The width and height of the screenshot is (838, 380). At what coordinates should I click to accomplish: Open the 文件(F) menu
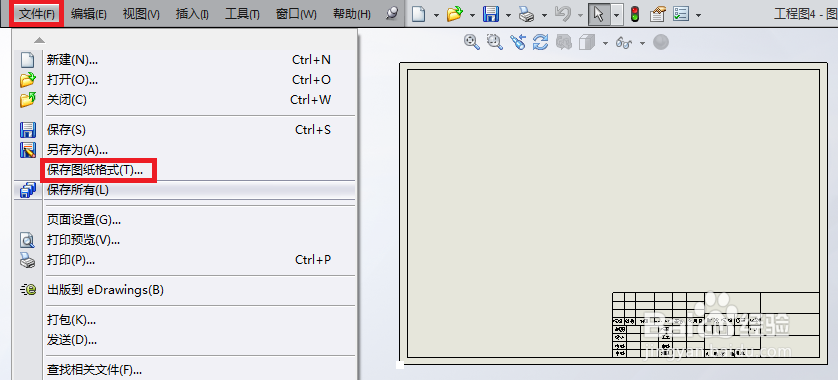37,14
